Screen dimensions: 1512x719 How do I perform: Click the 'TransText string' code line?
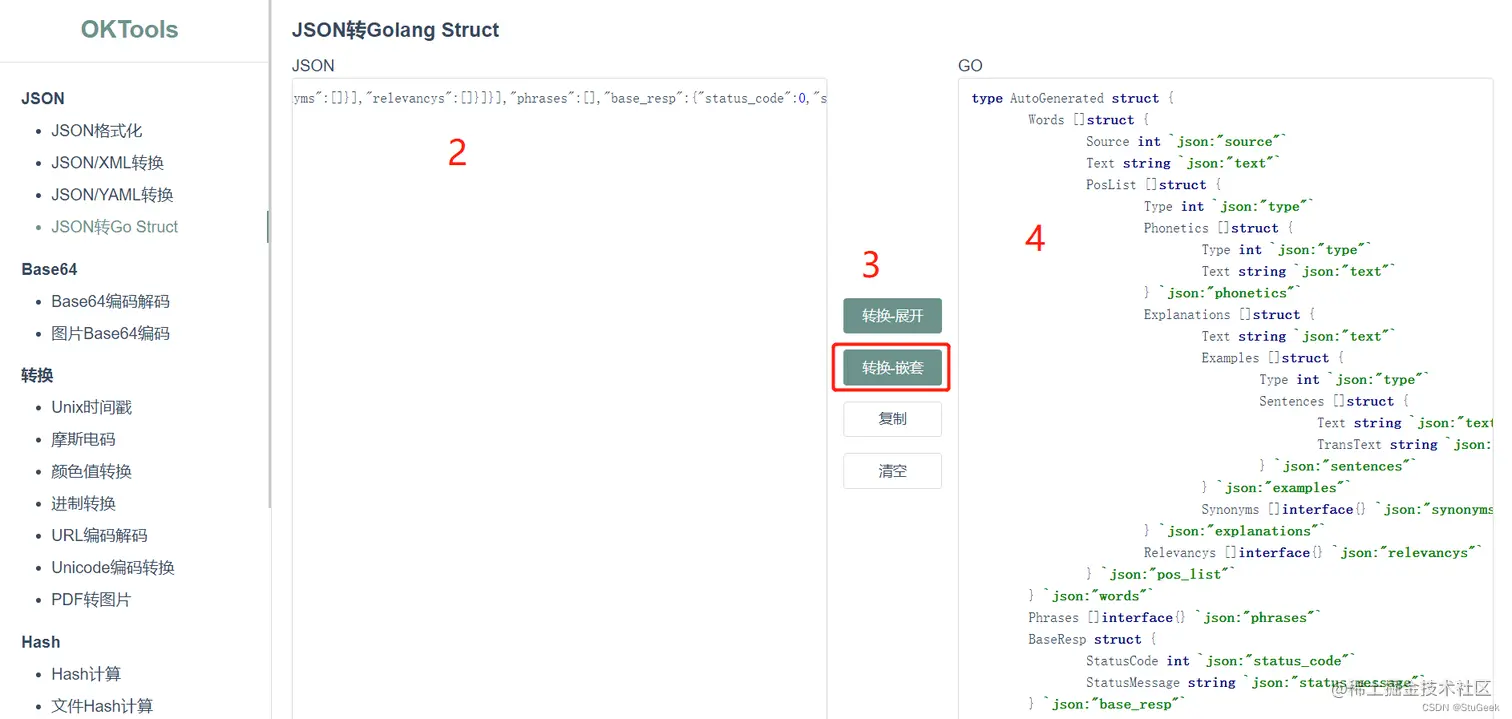(1405, 445)
